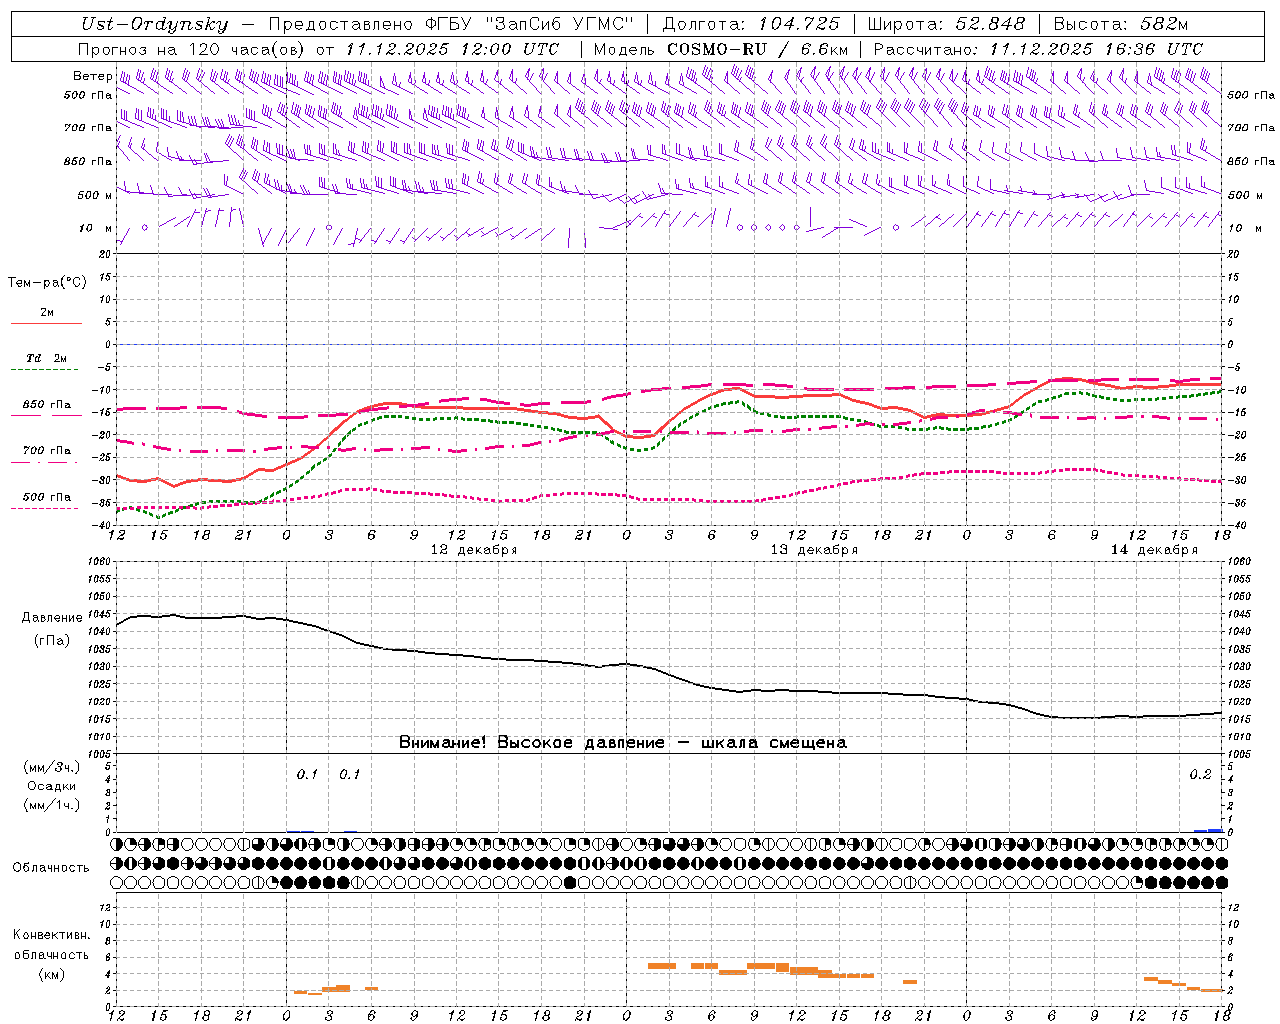The image size is (1280, 1024).
Task: Click the 850 гПа temperature legend entry
Action: coord(46,405)
